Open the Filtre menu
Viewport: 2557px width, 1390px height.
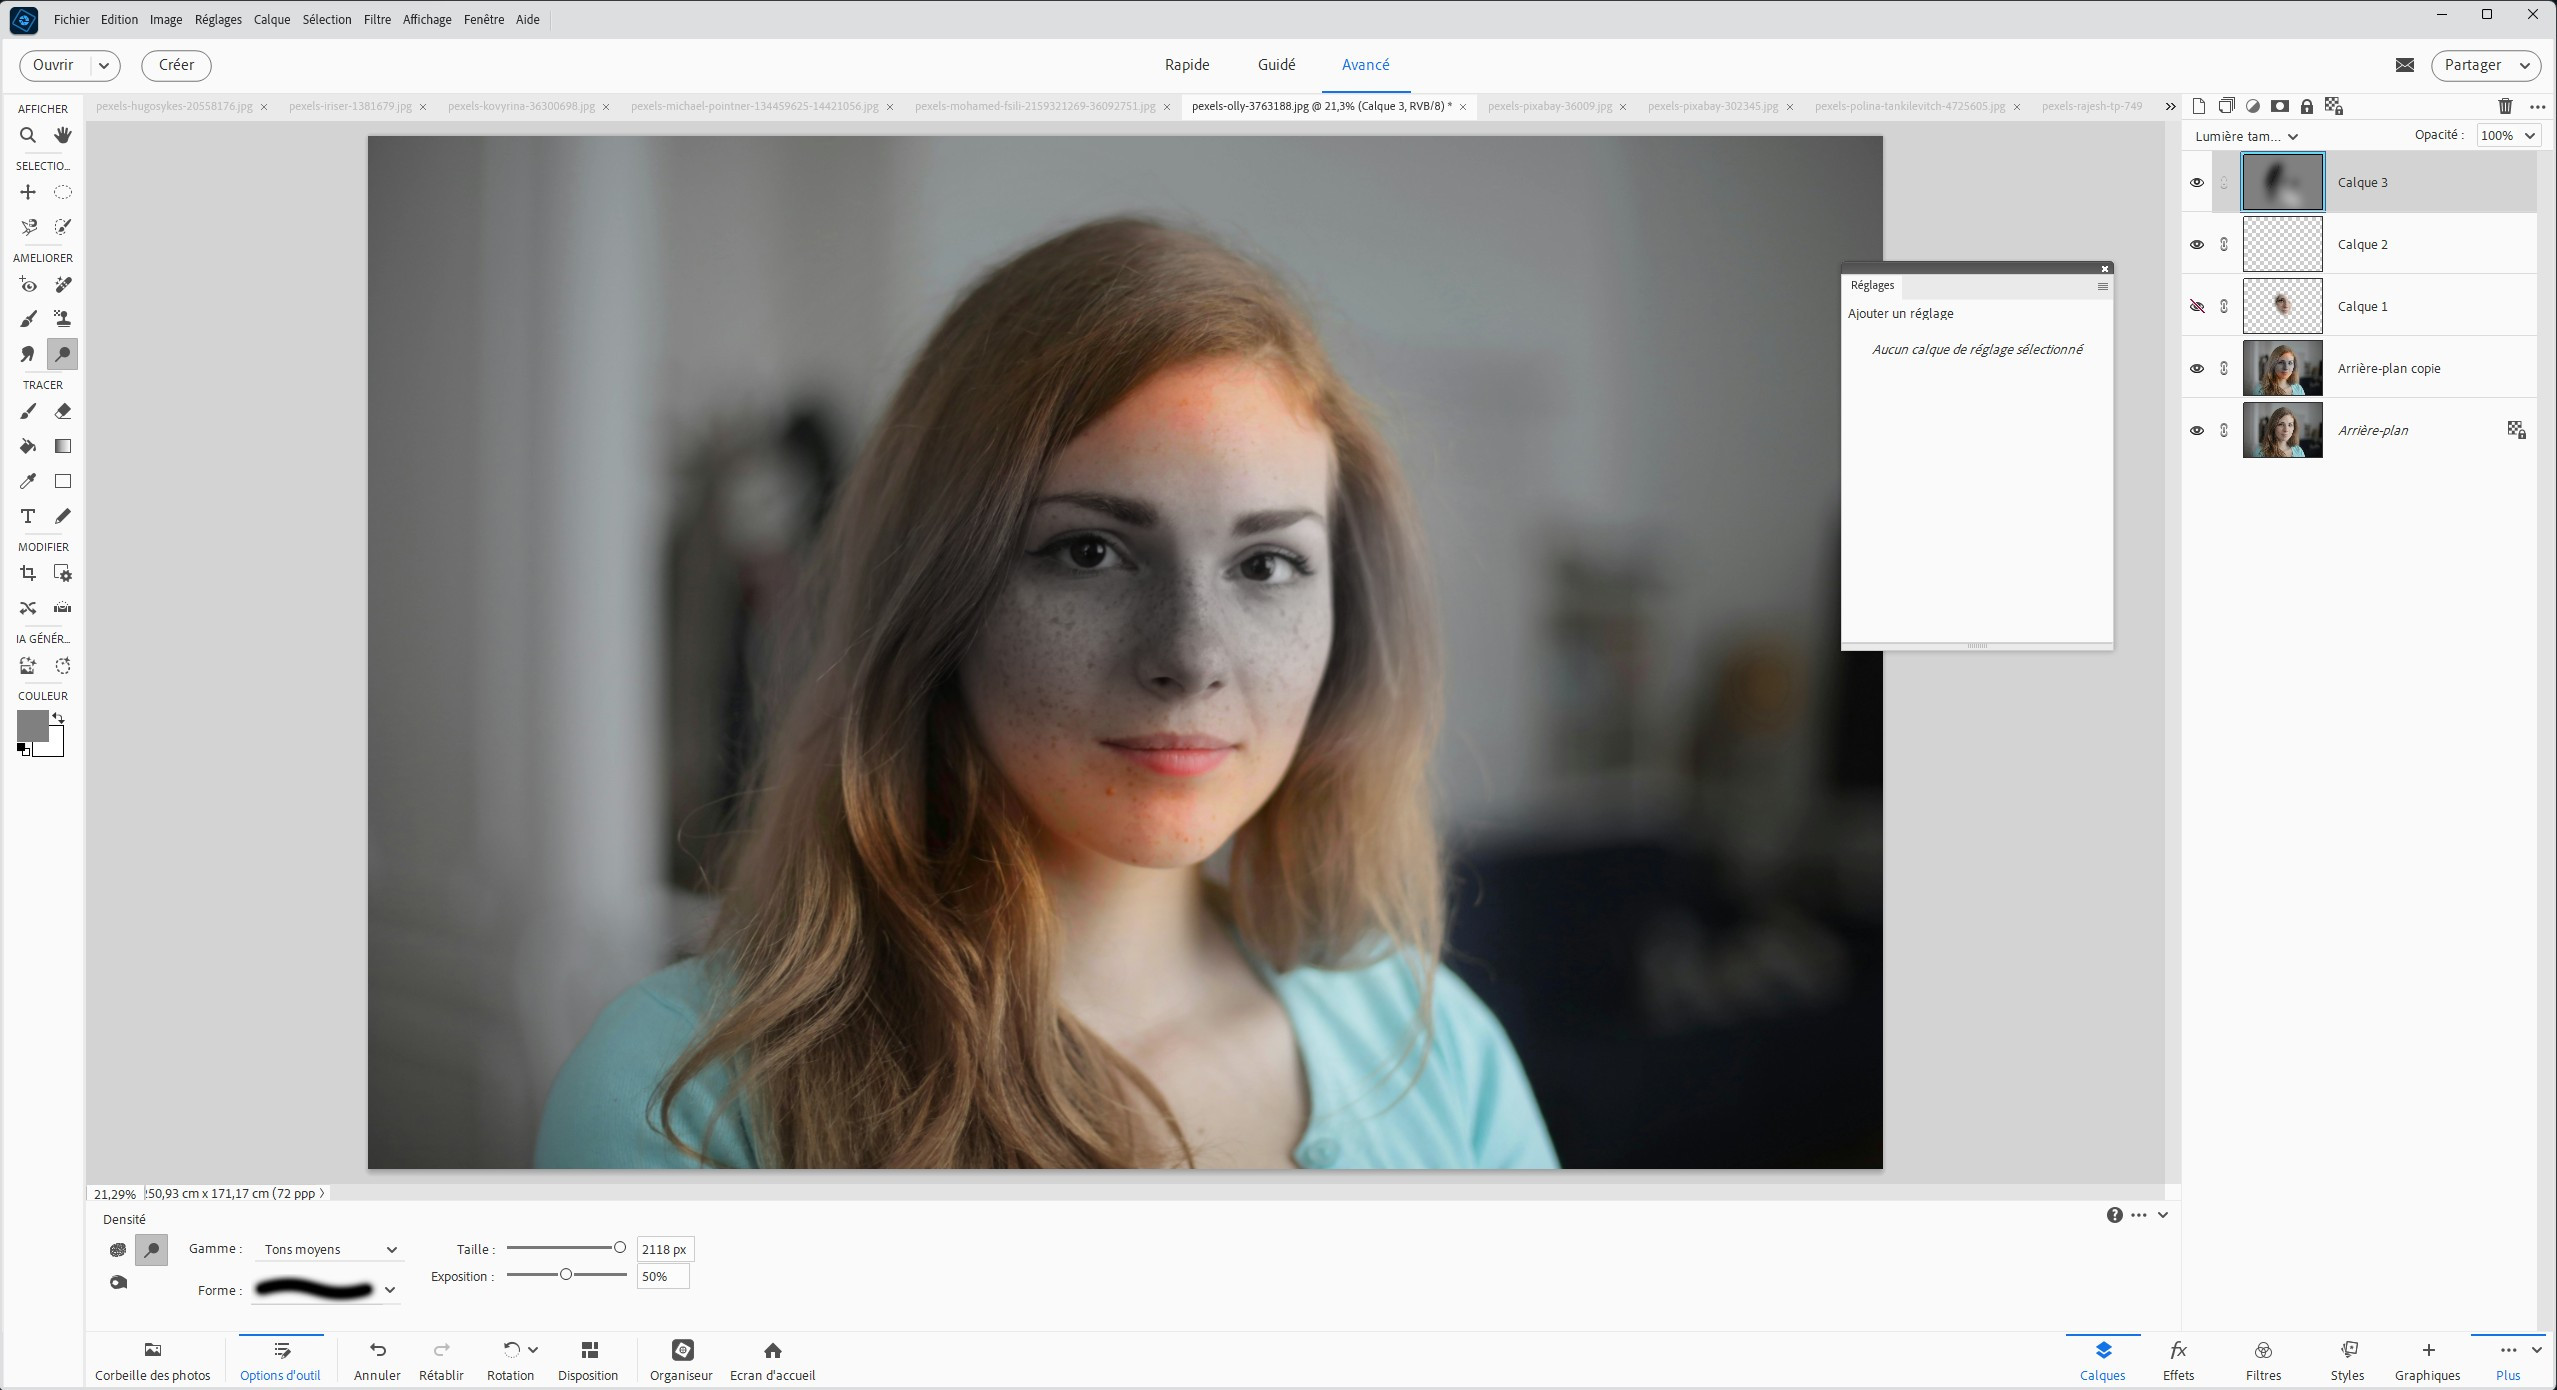(x=377, y=19)
